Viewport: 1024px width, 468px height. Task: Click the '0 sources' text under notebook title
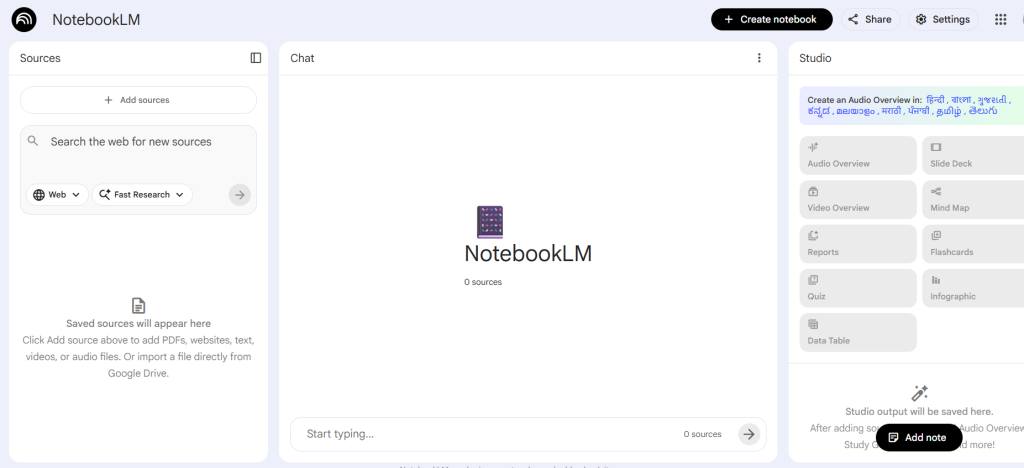tap(483, 283)
